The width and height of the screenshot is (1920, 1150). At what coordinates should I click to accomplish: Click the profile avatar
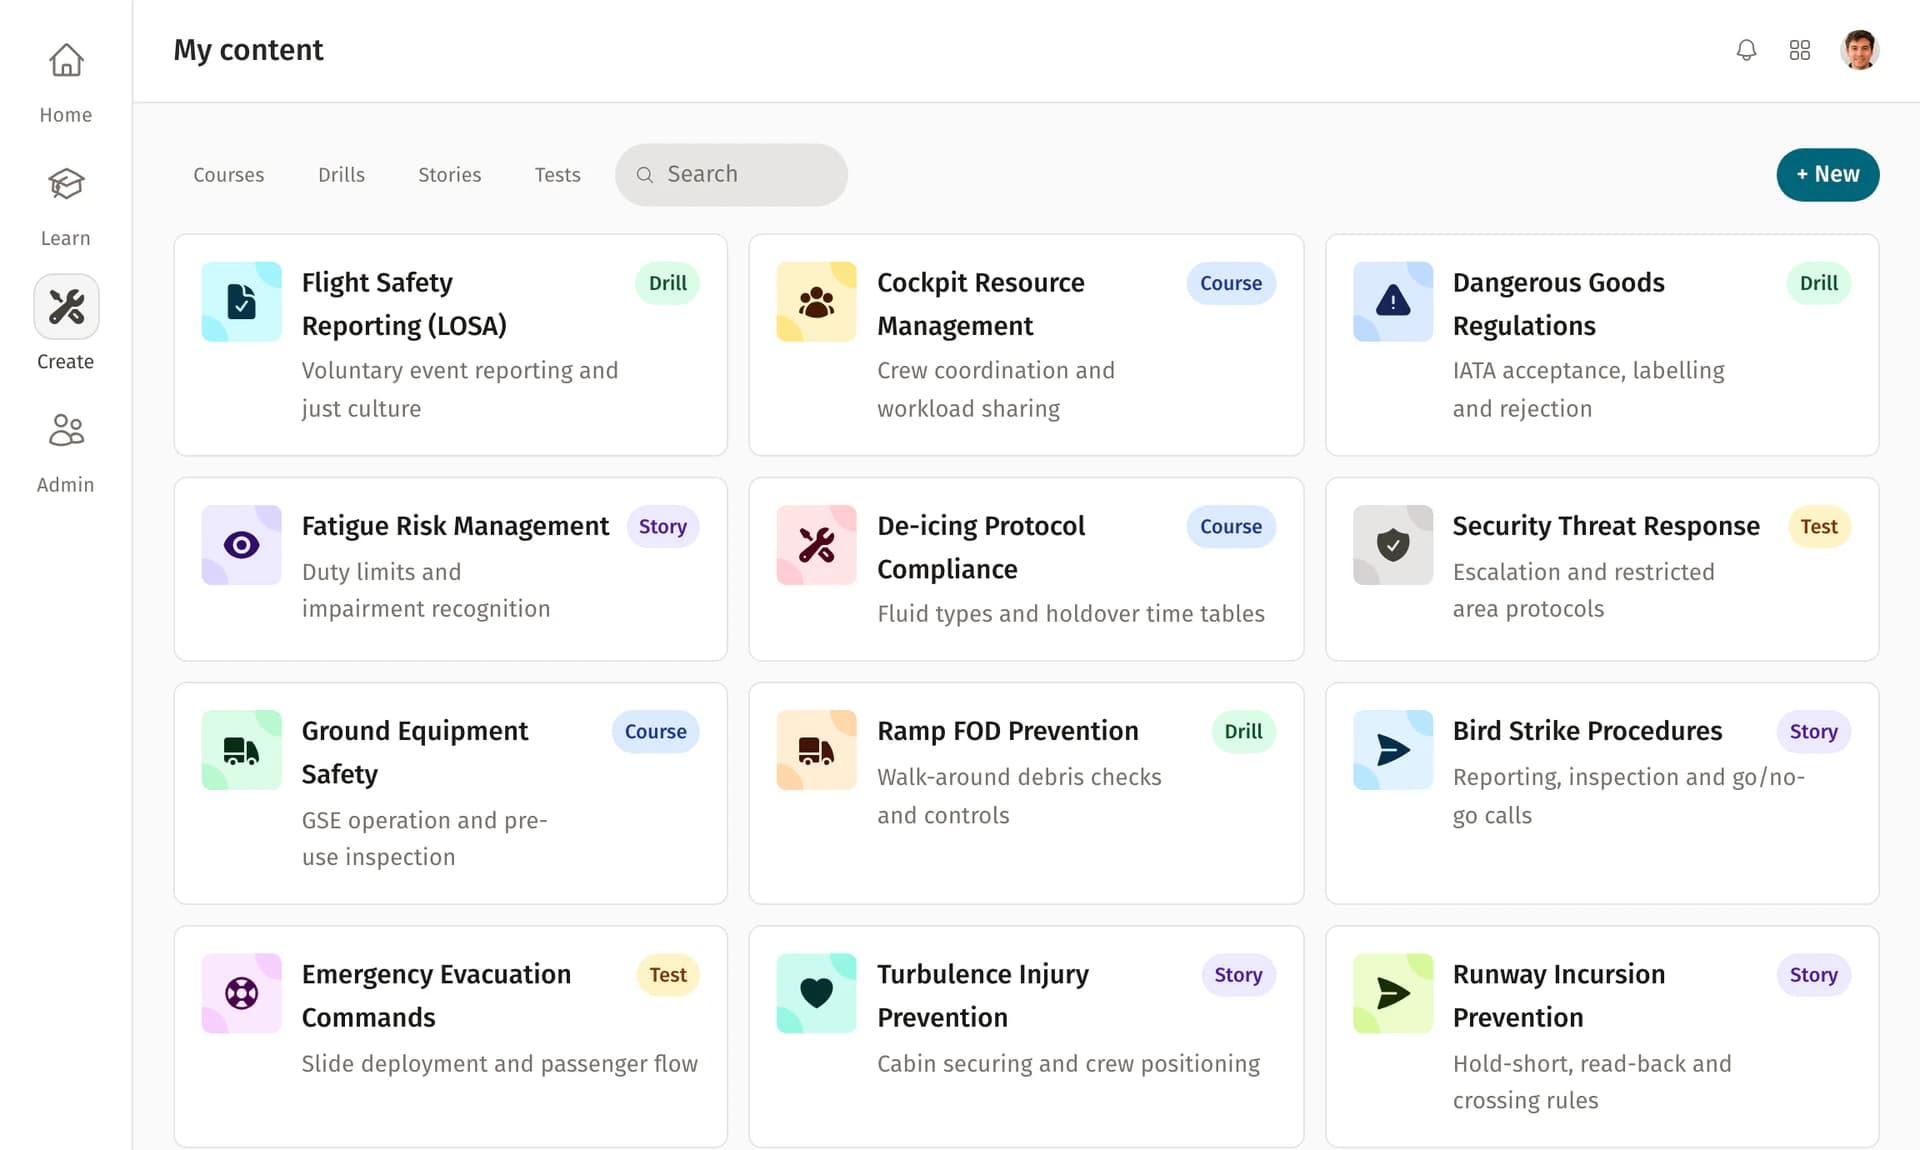[1860, 49]
